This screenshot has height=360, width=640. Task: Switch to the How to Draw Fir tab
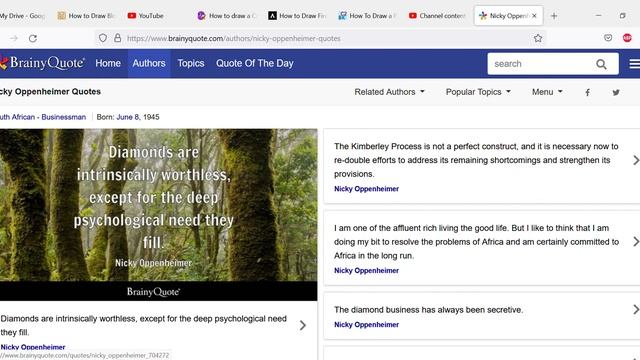(x=298, y=16)
